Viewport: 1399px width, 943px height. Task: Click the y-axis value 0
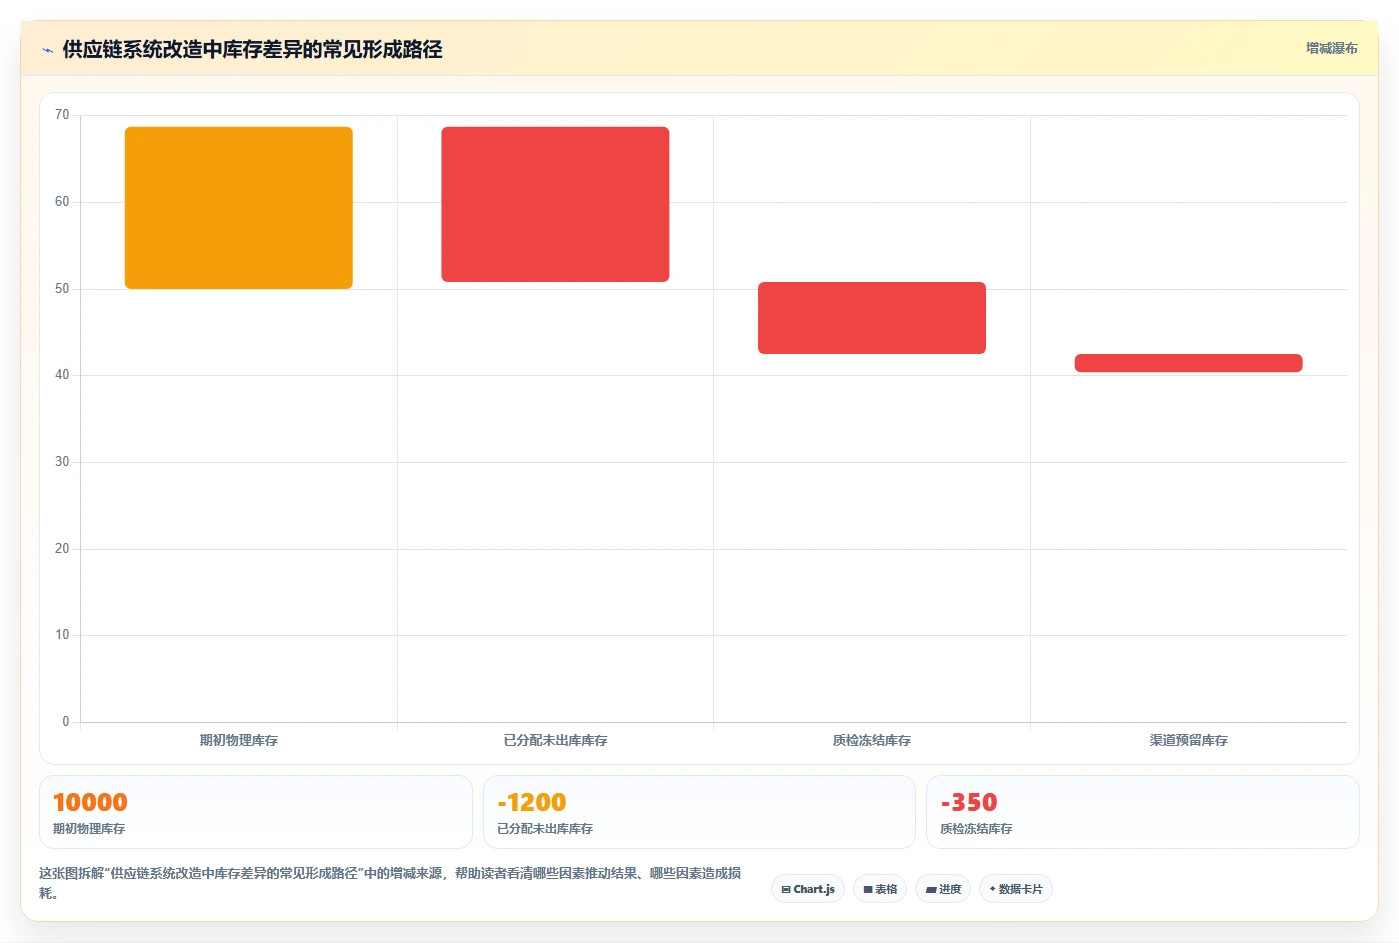(x=66, y=722)
